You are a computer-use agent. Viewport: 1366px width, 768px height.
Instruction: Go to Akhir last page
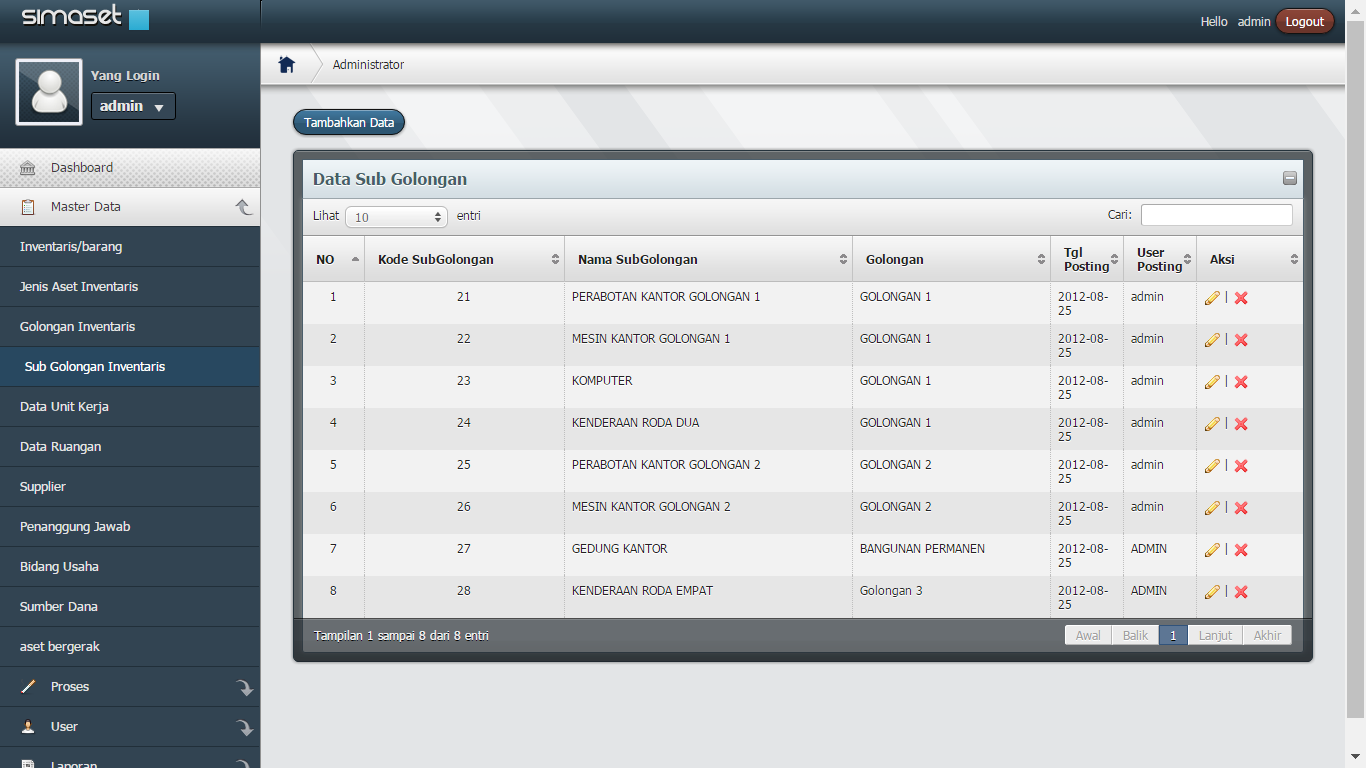[x=1267, y=635]
